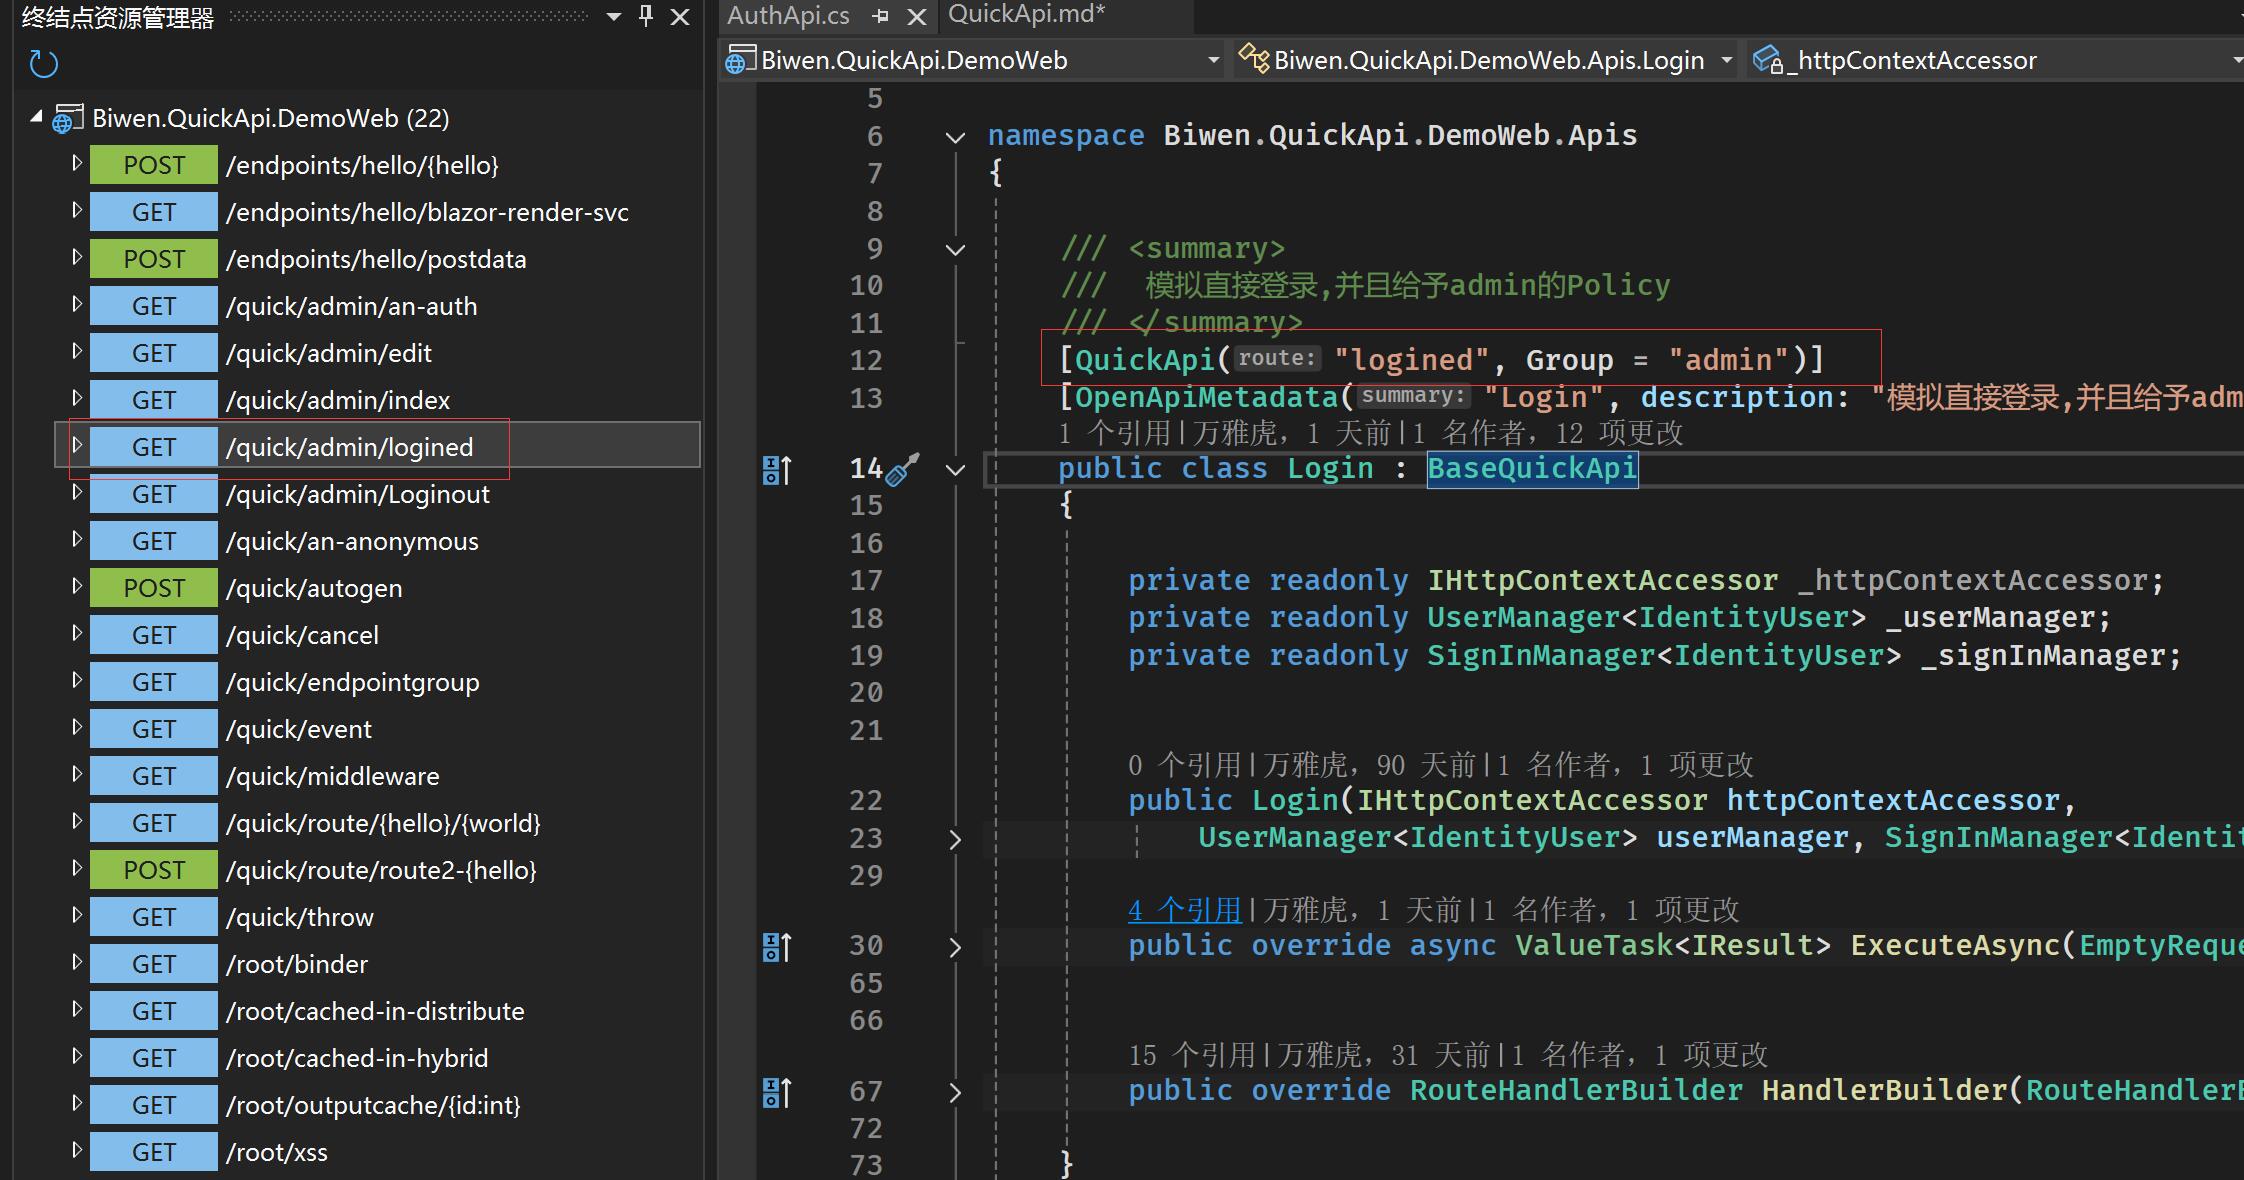The height and width of the screenshot is (1180, 2244).
Task: Collapse the summary comment at line 9
Action: point(955,249)
